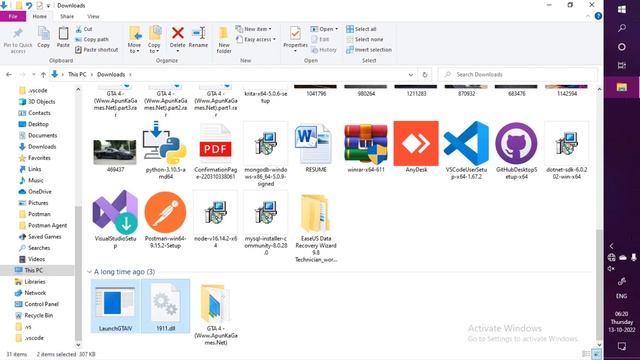Refresh the Downloads folder view
The image size is (640, 360).
tap(425, 75)
